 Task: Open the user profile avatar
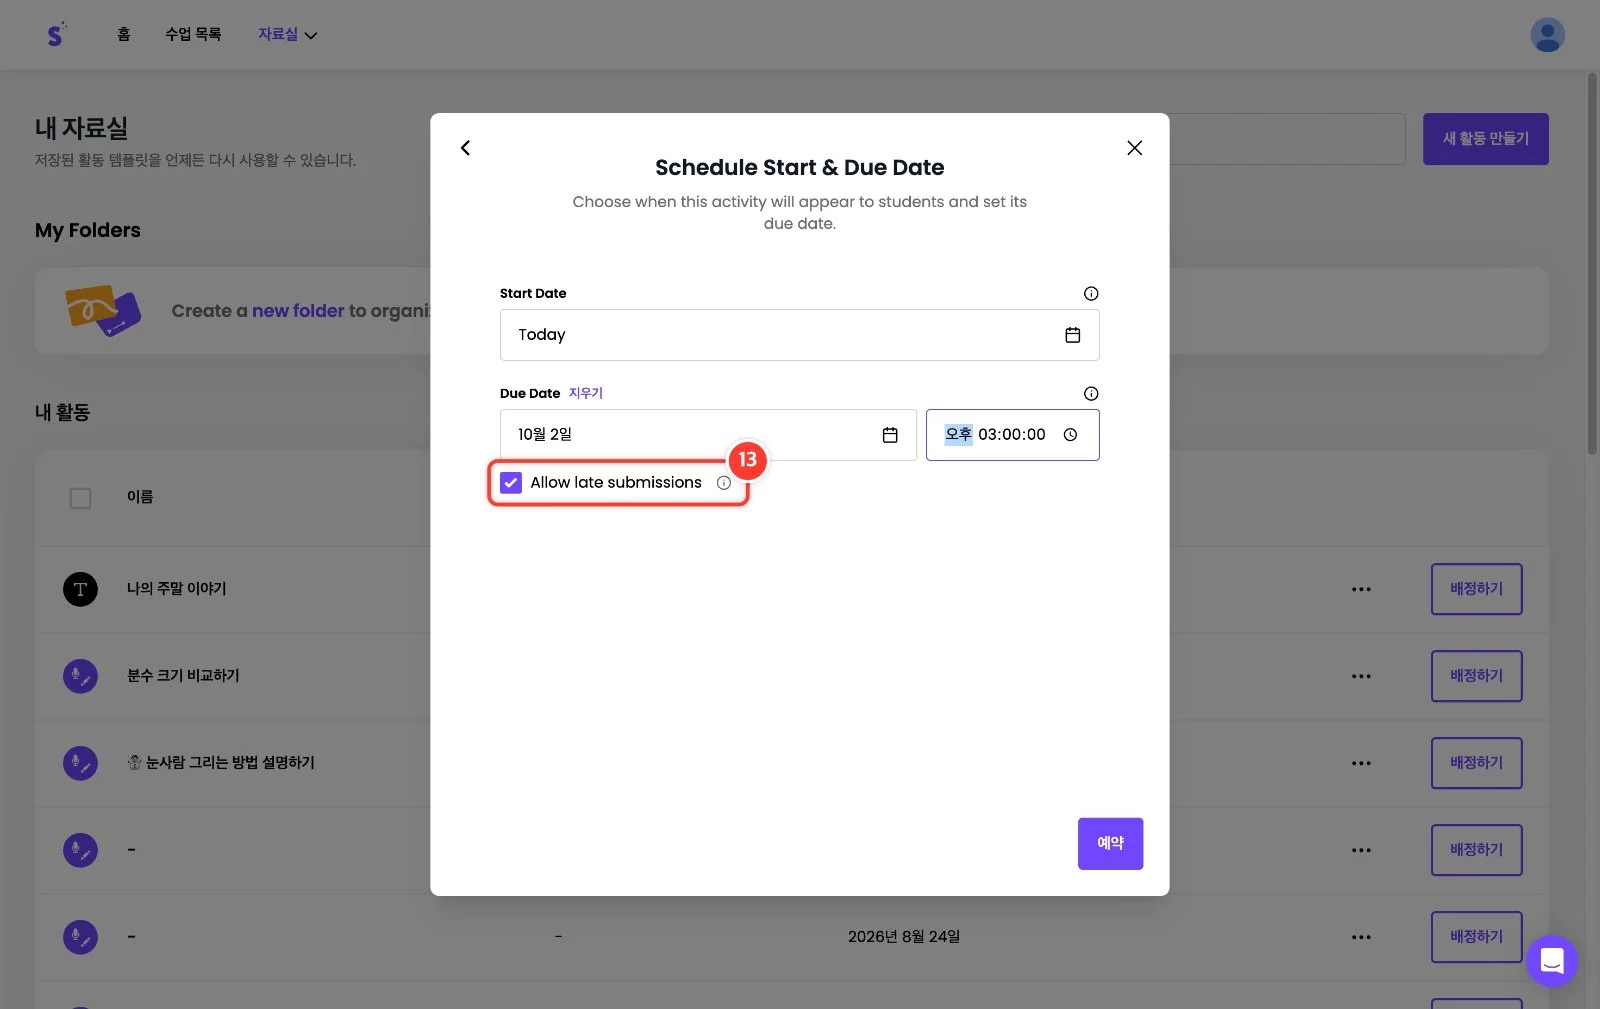[1547, 35]
